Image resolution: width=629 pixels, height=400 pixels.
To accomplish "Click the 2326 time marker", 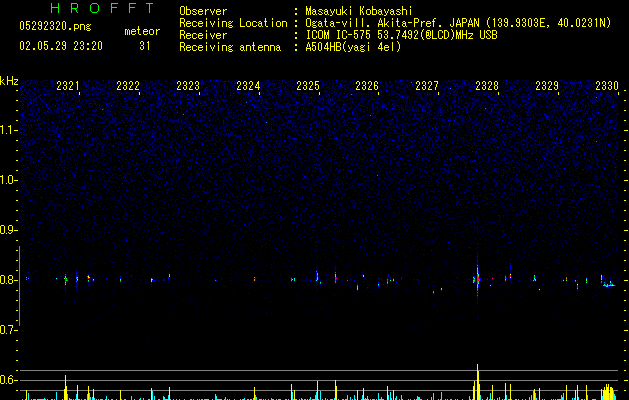I will pyautogui.click(x=367, y=85).
